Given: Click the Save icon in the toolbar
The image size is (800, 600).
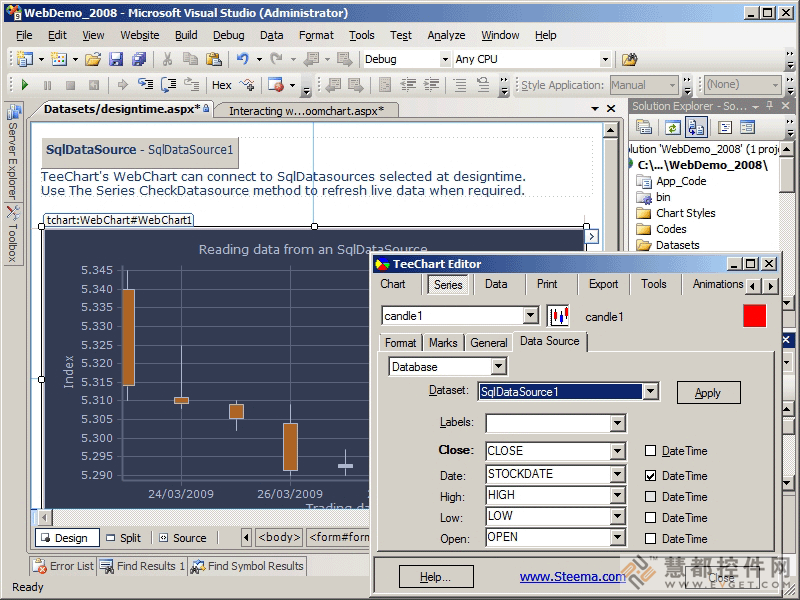Looking at the screenshot, I should click(116, 60).
